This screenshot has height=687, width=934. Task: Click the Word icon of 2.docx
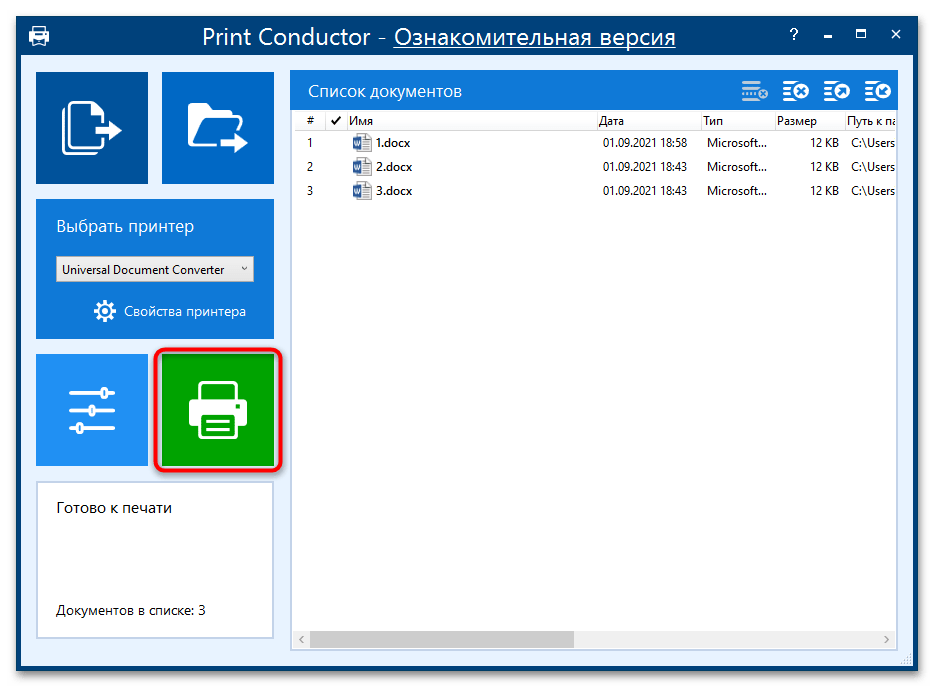pyautogui.click(x=362, y=167)
